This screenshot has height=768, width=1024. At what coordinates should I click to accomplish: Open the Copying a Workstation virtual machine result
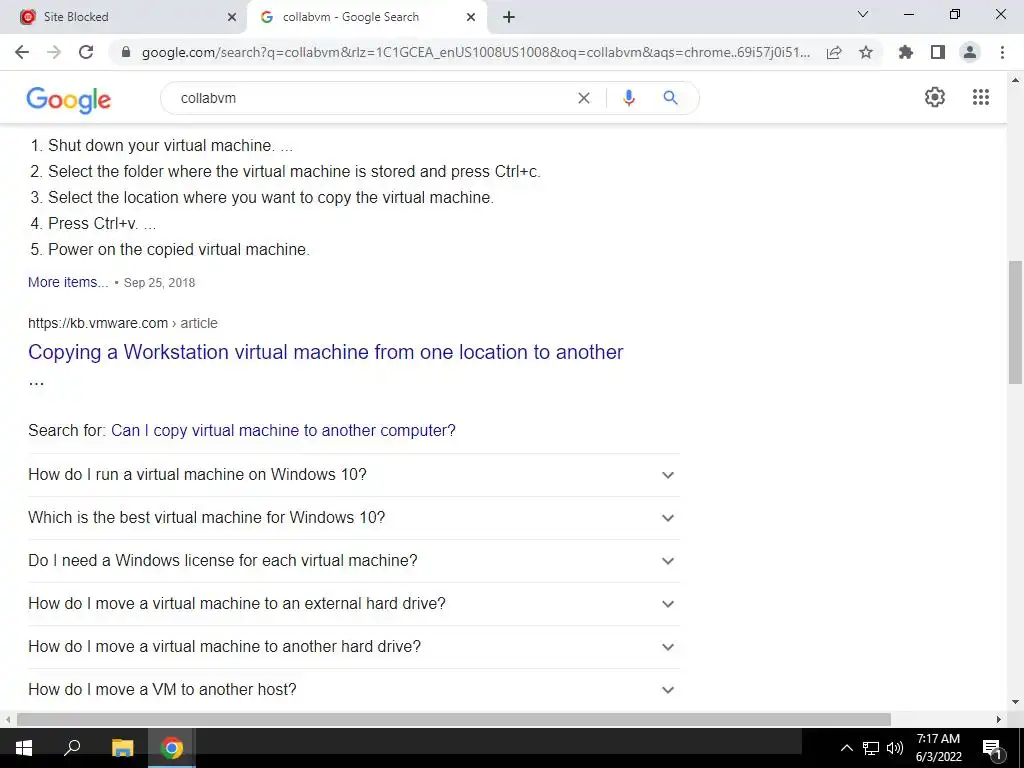pos(325,352)
